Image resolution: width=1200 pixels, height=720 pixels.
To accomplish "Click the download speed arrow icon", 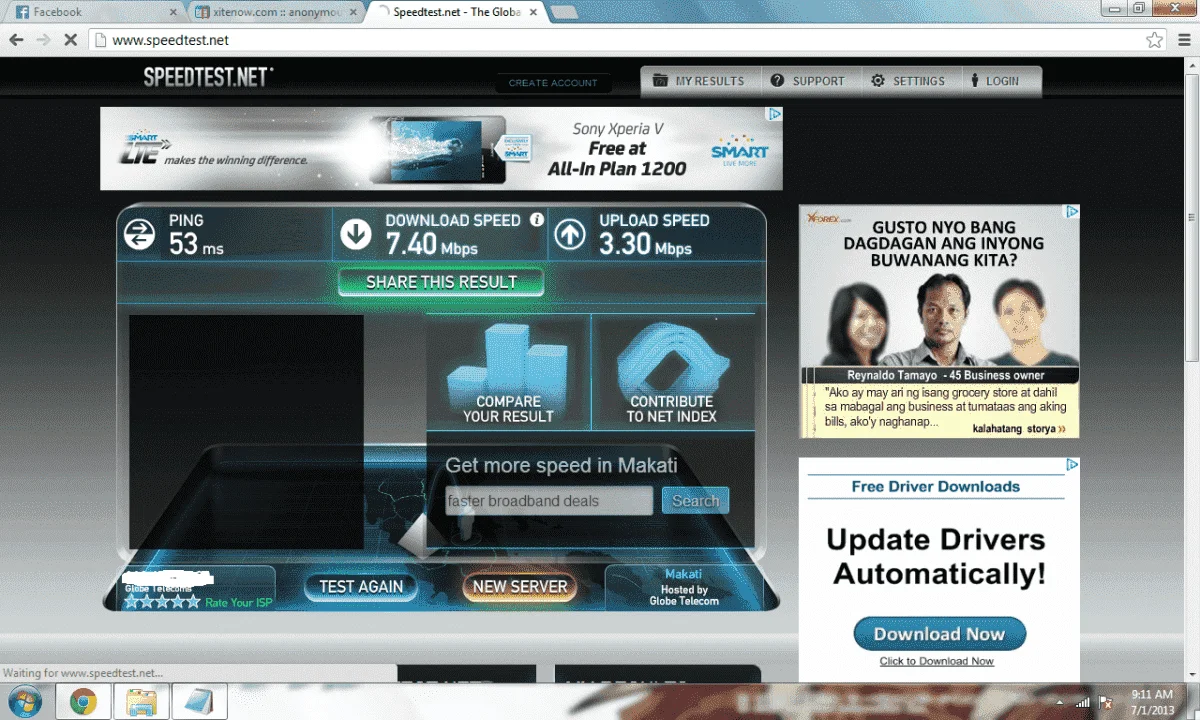I will (x=356, y=235).
